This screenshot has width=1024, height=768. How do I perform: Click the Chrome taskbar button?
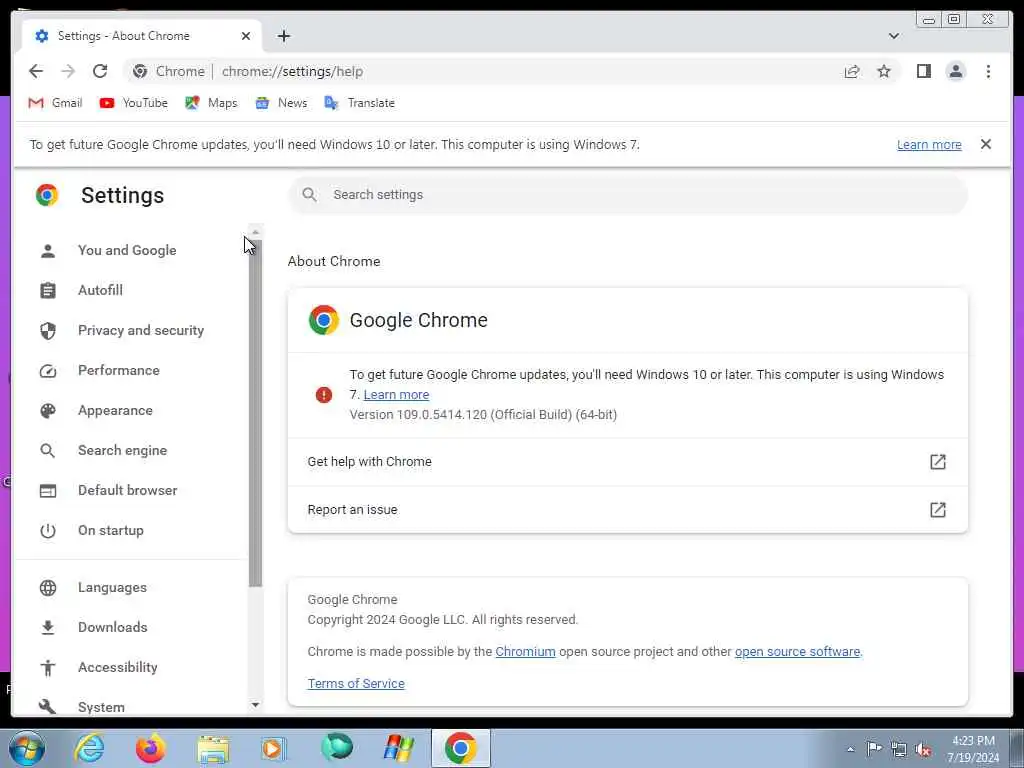(x=461, y=748)
